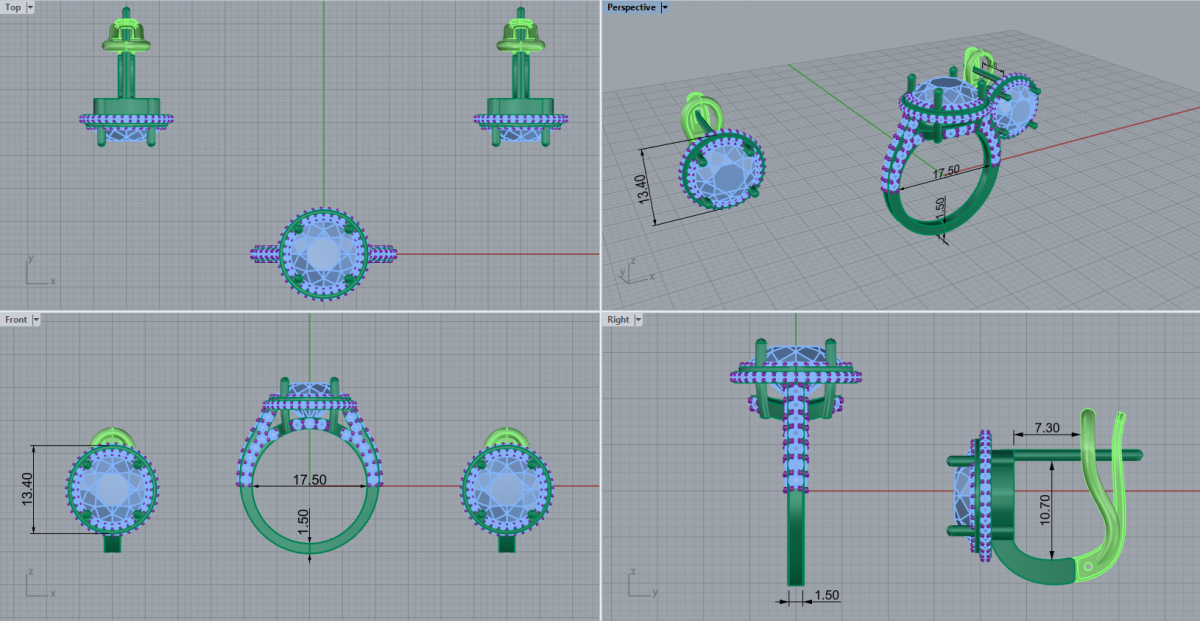The width and height of the screenshot is (1200, 621).
Task: Click the Front viewport title label
Action: [16, 320]
